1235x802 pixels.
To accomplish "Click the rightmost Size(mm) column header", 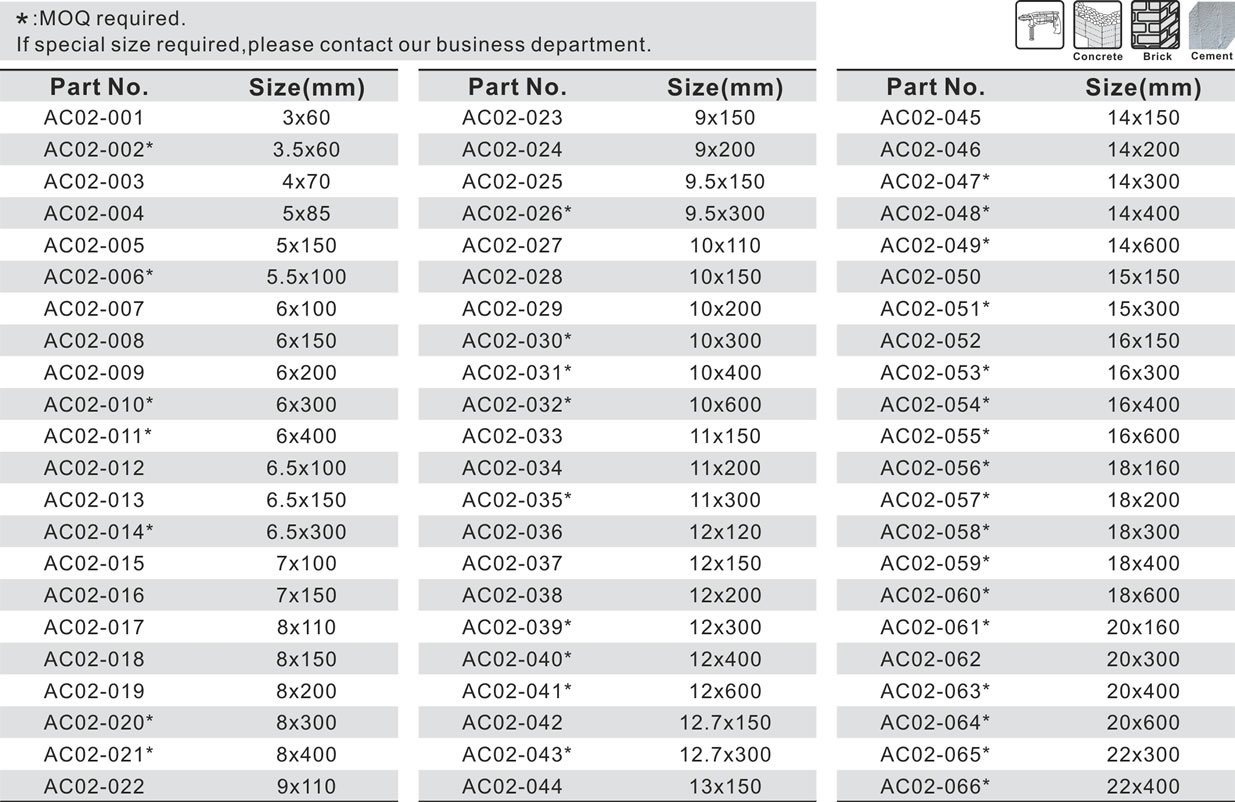I will coord(1143,87).
